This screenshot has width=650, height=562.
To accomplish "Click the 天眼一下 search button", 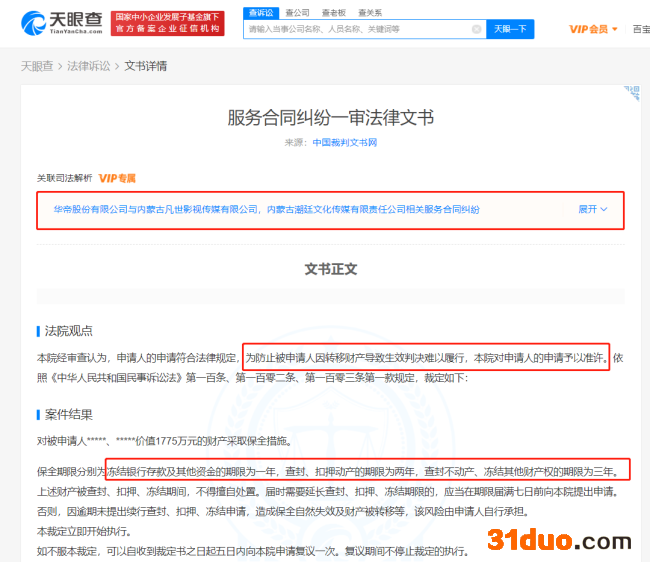I will (510, 29).
